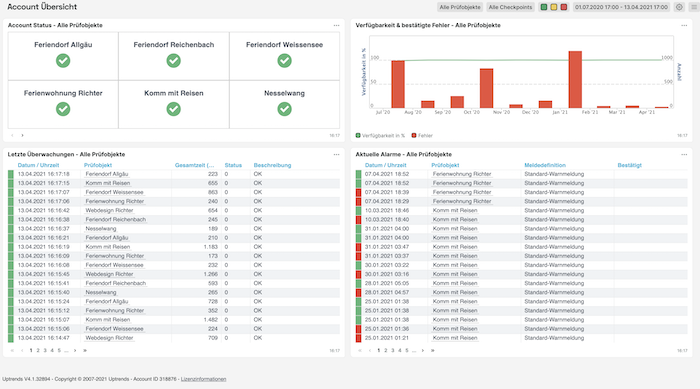Open options menu of Account Status tile
Screen dimensions: 700x389
point(336,25)
